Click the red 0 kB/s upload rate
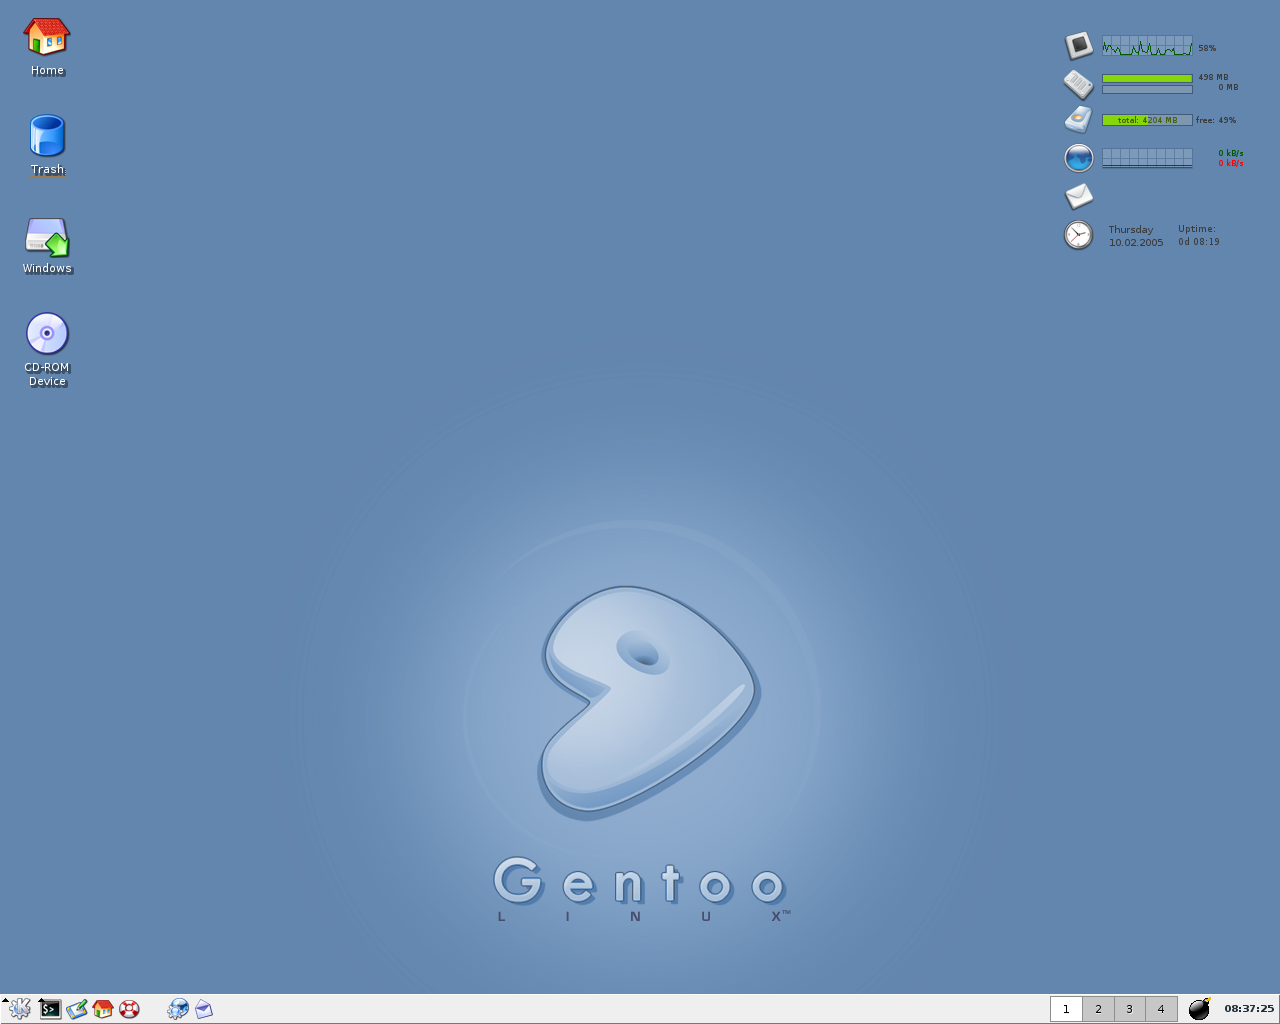The image size is (1280, 1024). pos(1231,163)
